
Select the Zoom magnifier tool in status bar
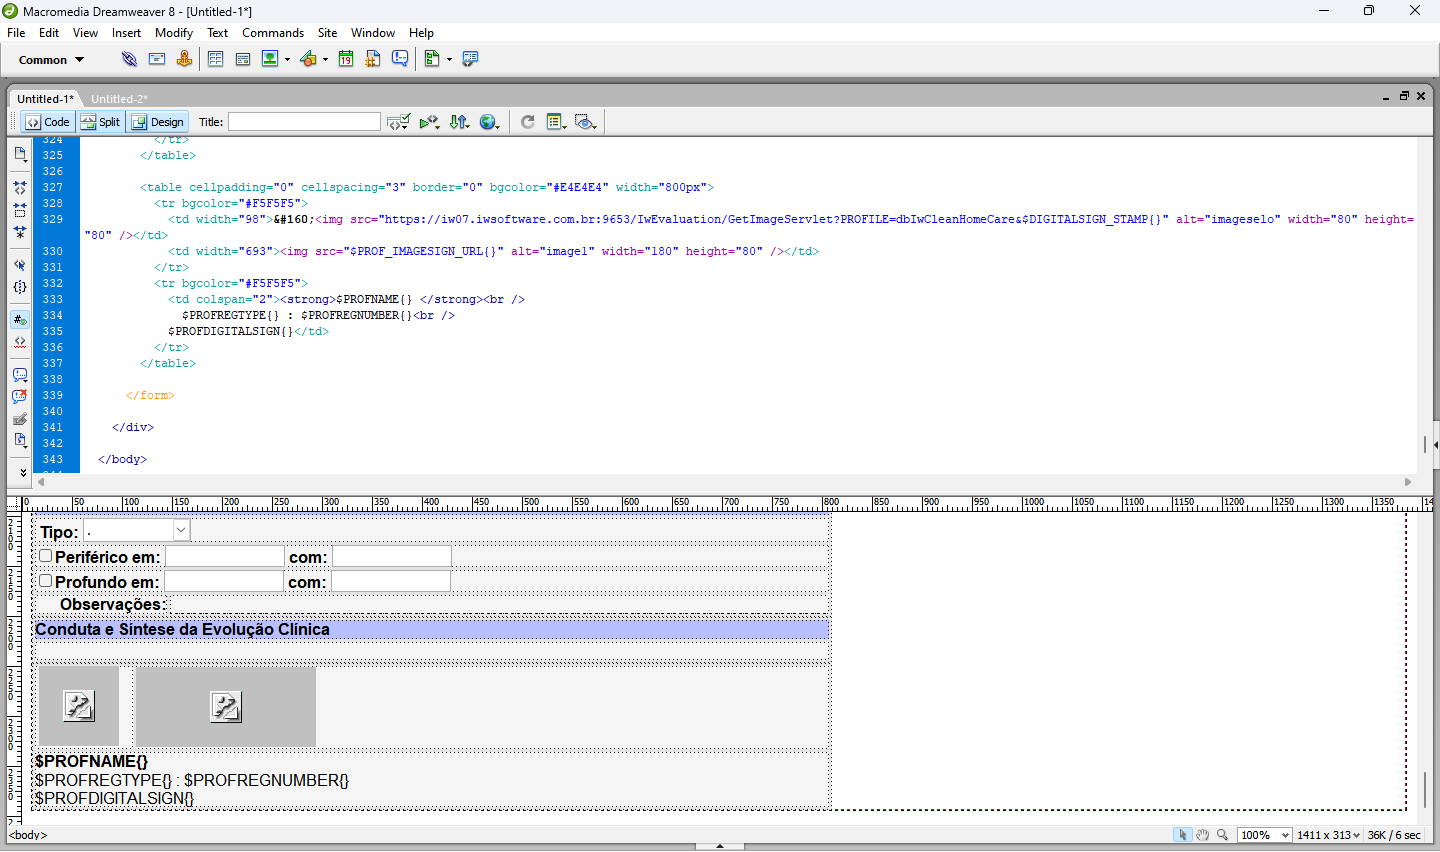pos(1222,835)
